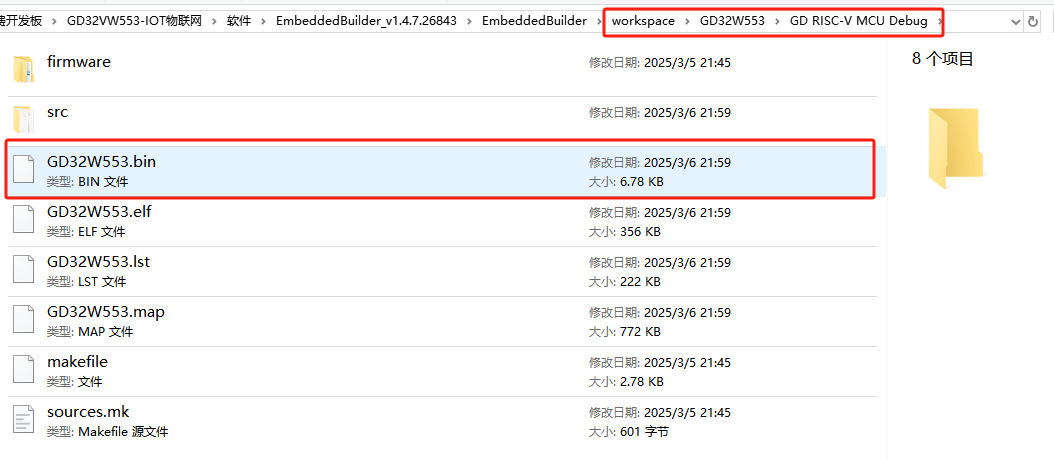Click the GD32W553 breadcrumb segment
The image size is (1054, 459).
pos(731,21)
